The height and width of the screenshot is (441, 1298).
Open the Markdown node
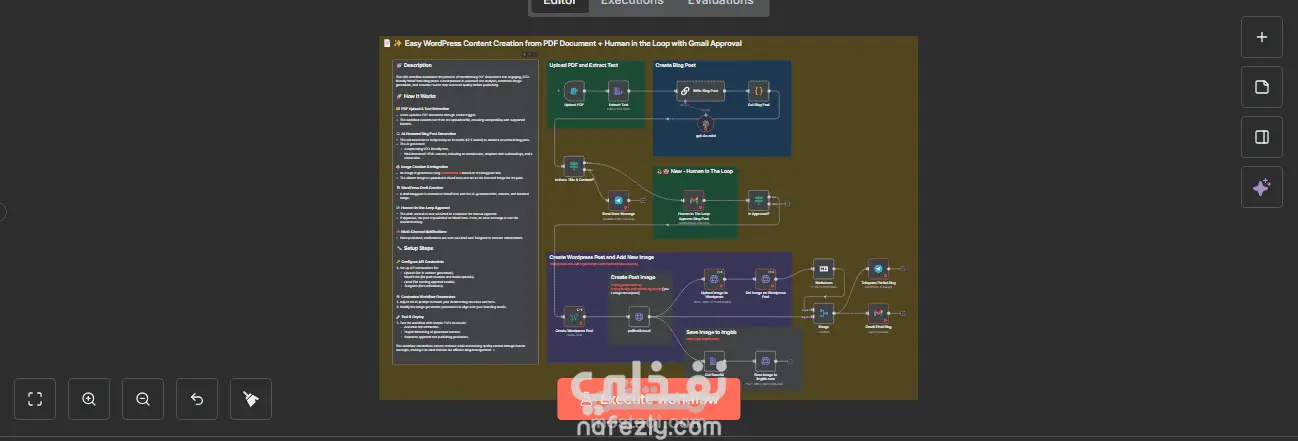(x=825, y=268)
